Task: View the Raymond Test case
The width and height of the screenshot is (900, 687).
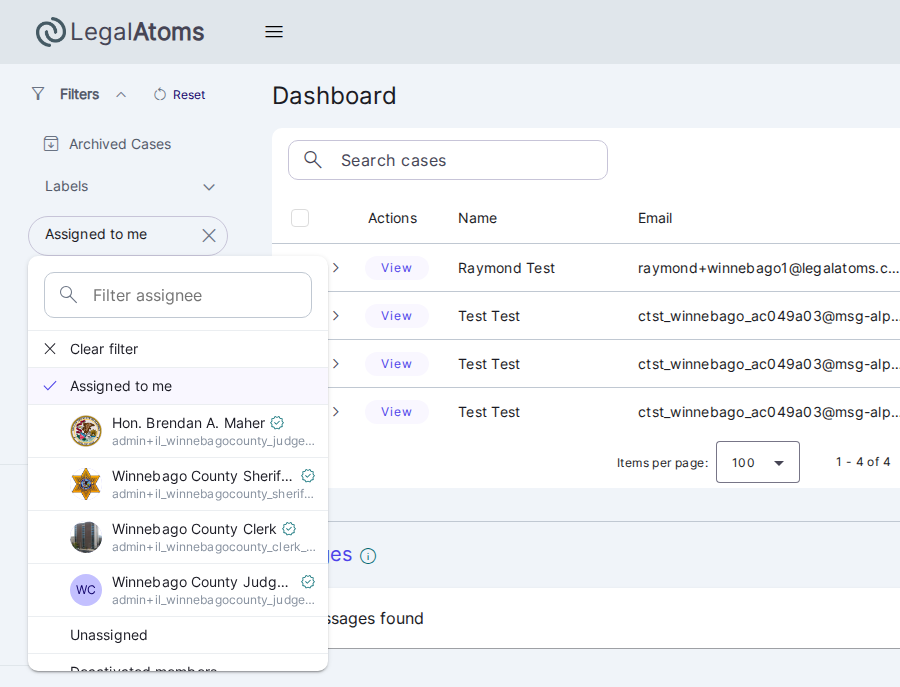Action: [x=397, y=268]
